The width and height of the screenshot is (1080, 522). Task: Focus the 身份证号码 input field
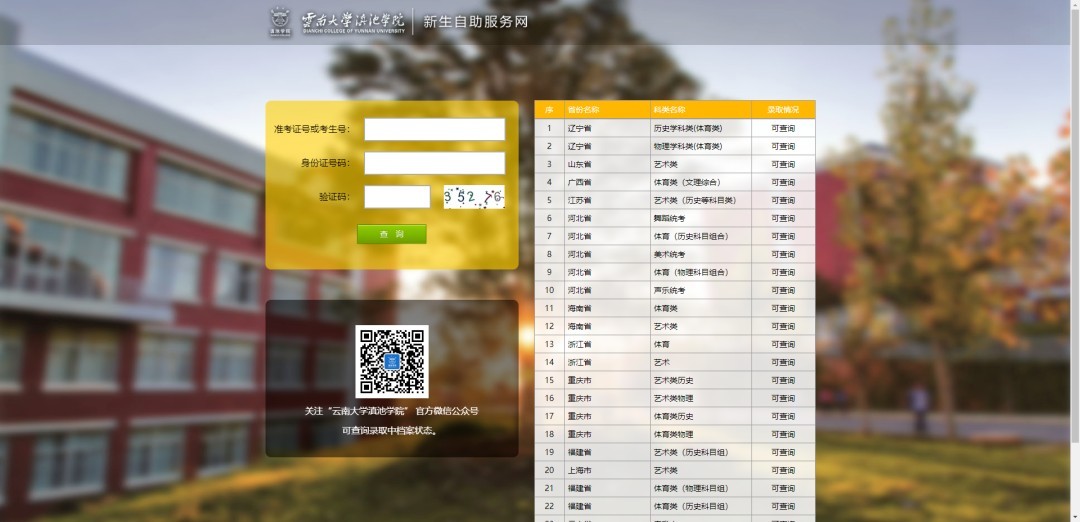[434, 163]
